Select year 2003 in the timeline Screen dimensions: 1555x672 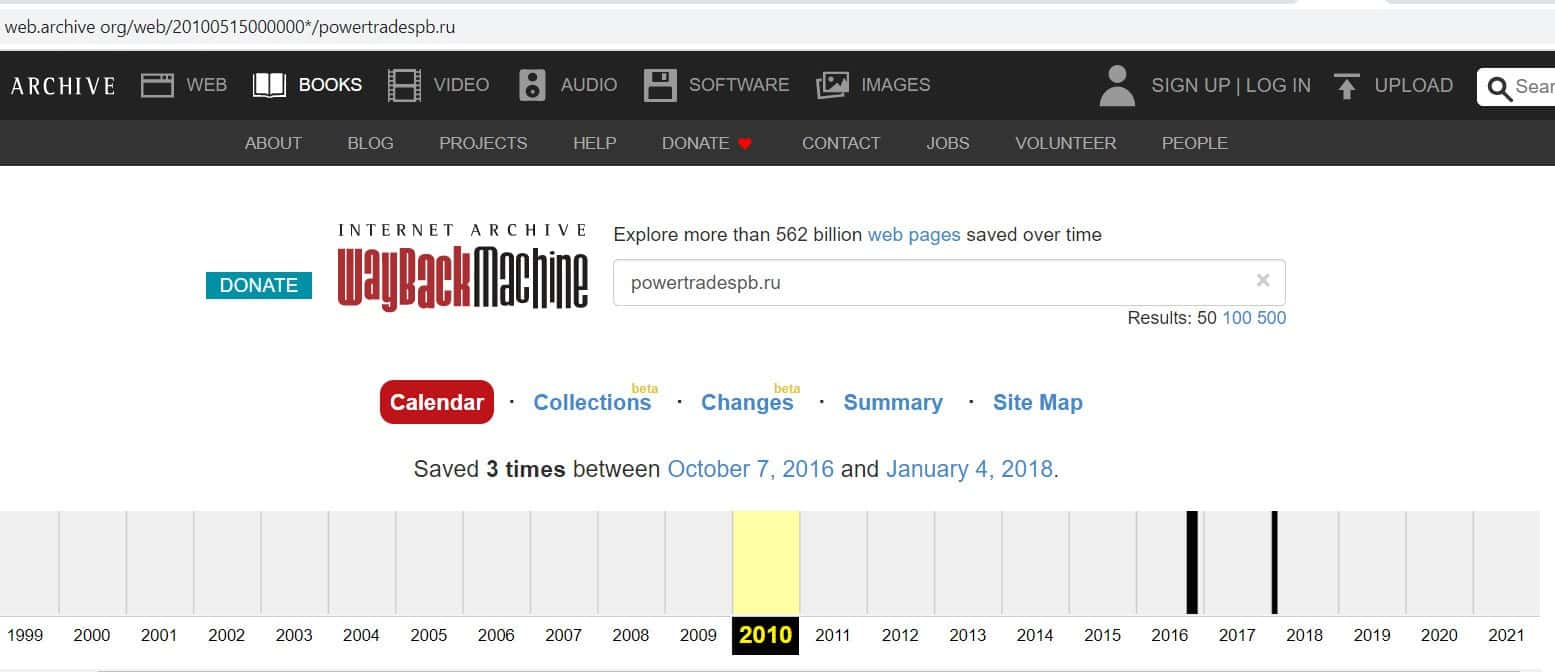294,635
